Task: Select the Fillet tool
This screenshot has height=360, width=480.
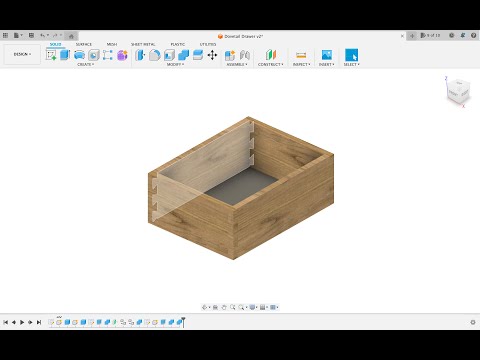Action: pos(154,55)
